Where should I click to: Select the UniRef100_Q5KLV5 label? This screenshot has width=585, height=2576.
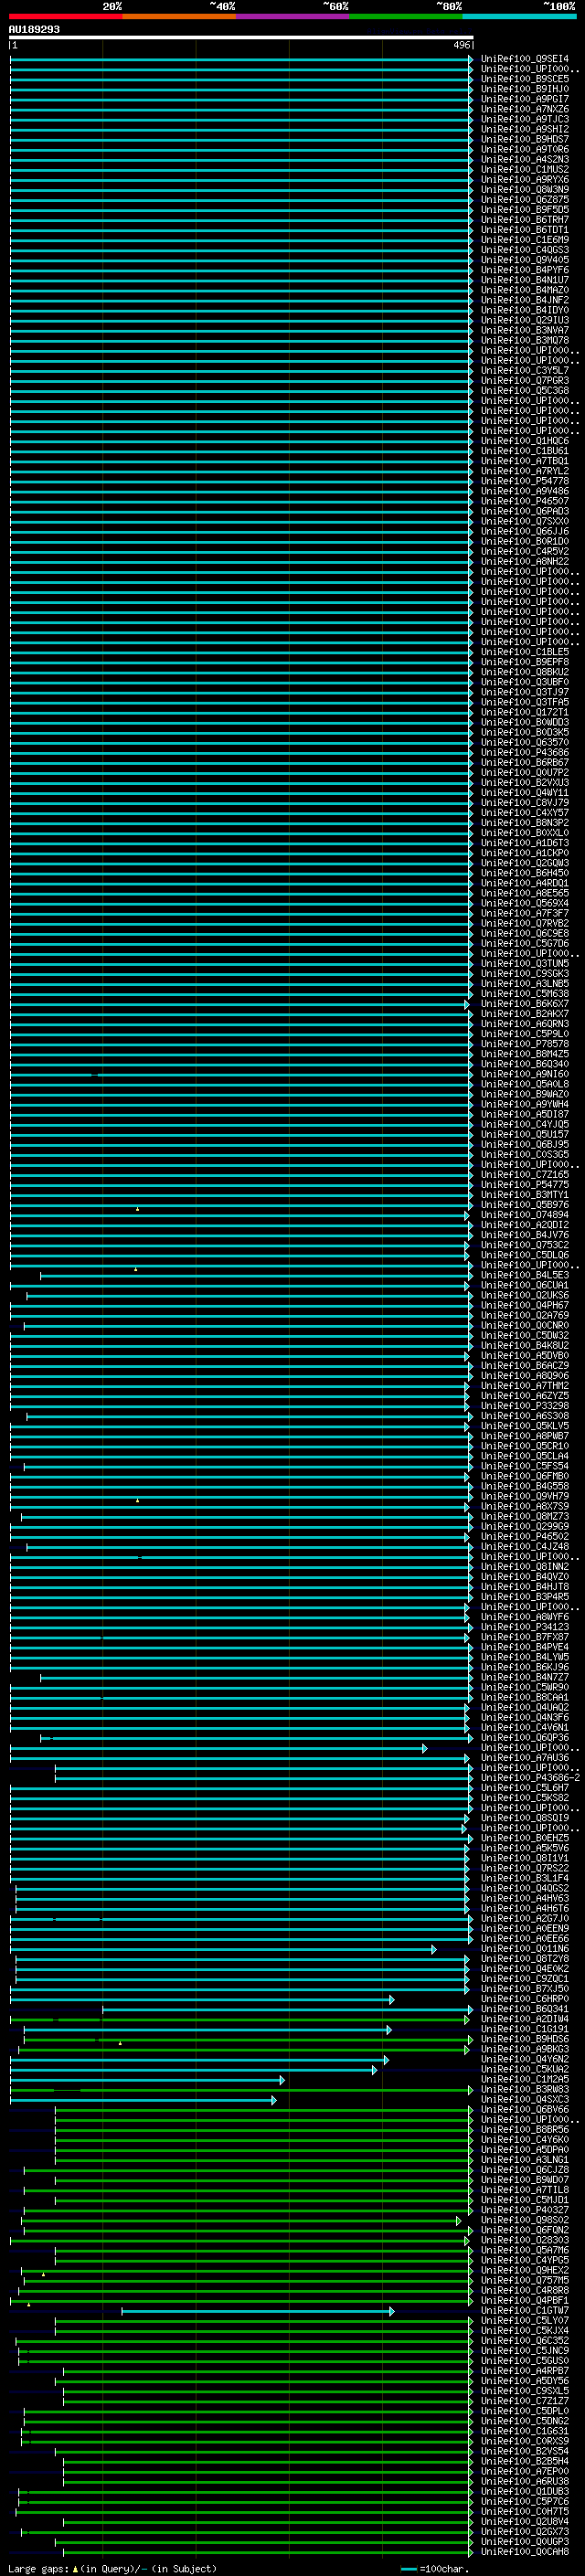pyautogui.click(x=524, y=1426)
